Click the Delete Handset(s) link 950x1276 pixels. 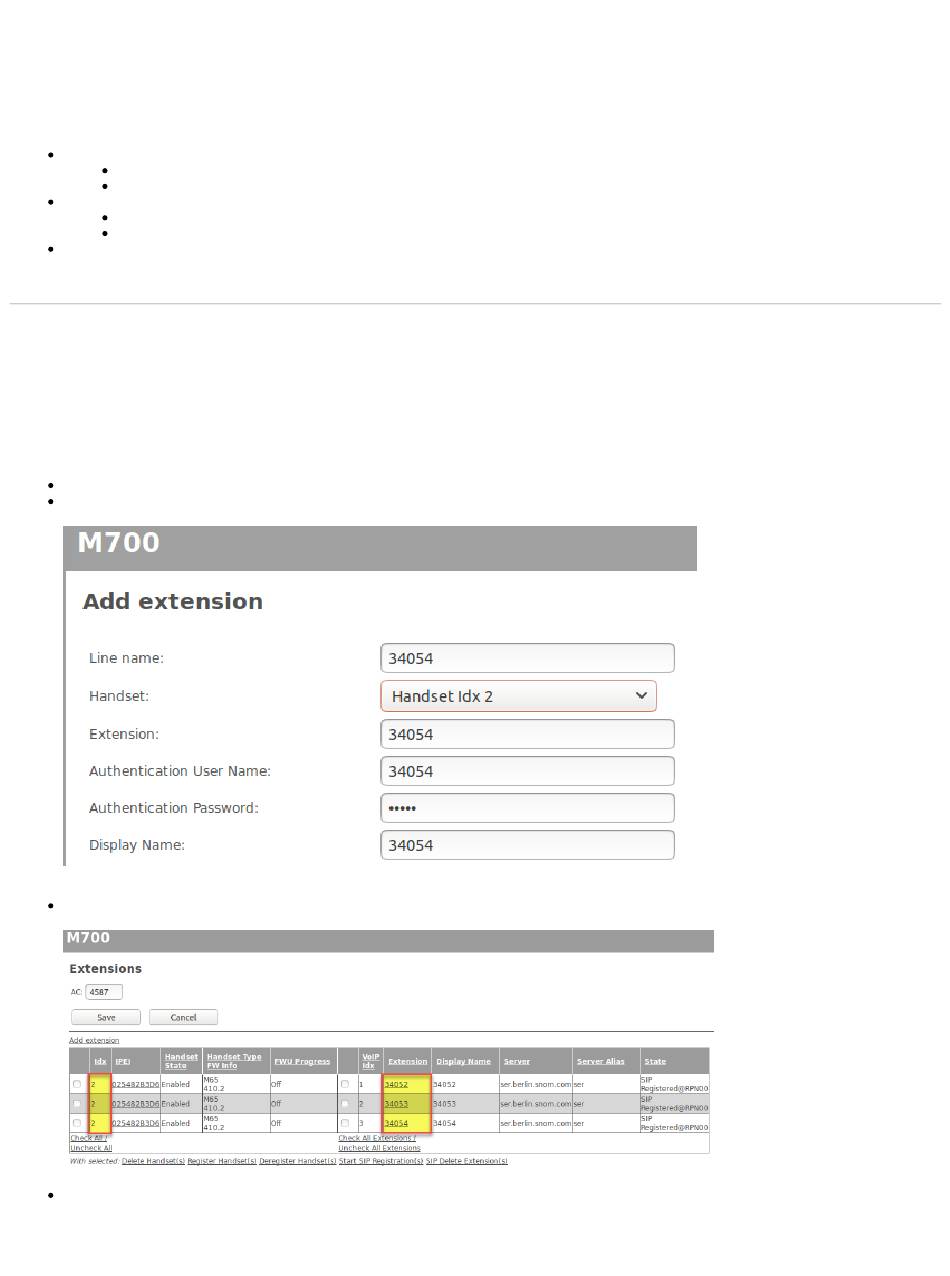point(153,1161)
